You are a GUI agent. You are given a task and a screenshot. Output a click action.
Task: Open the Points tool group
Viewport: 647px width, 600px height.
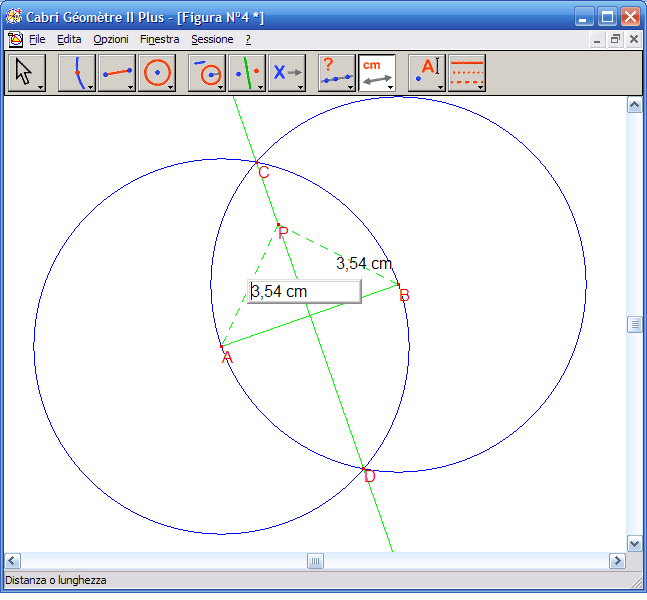[x=77, y=73]
